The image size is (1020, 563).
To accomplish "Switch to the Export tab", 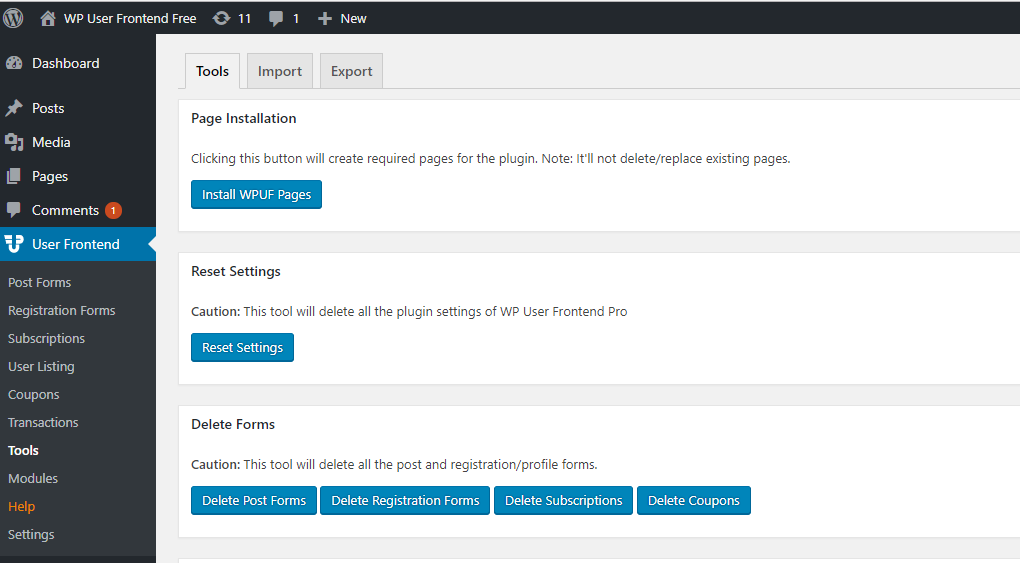I will (351, 71).
